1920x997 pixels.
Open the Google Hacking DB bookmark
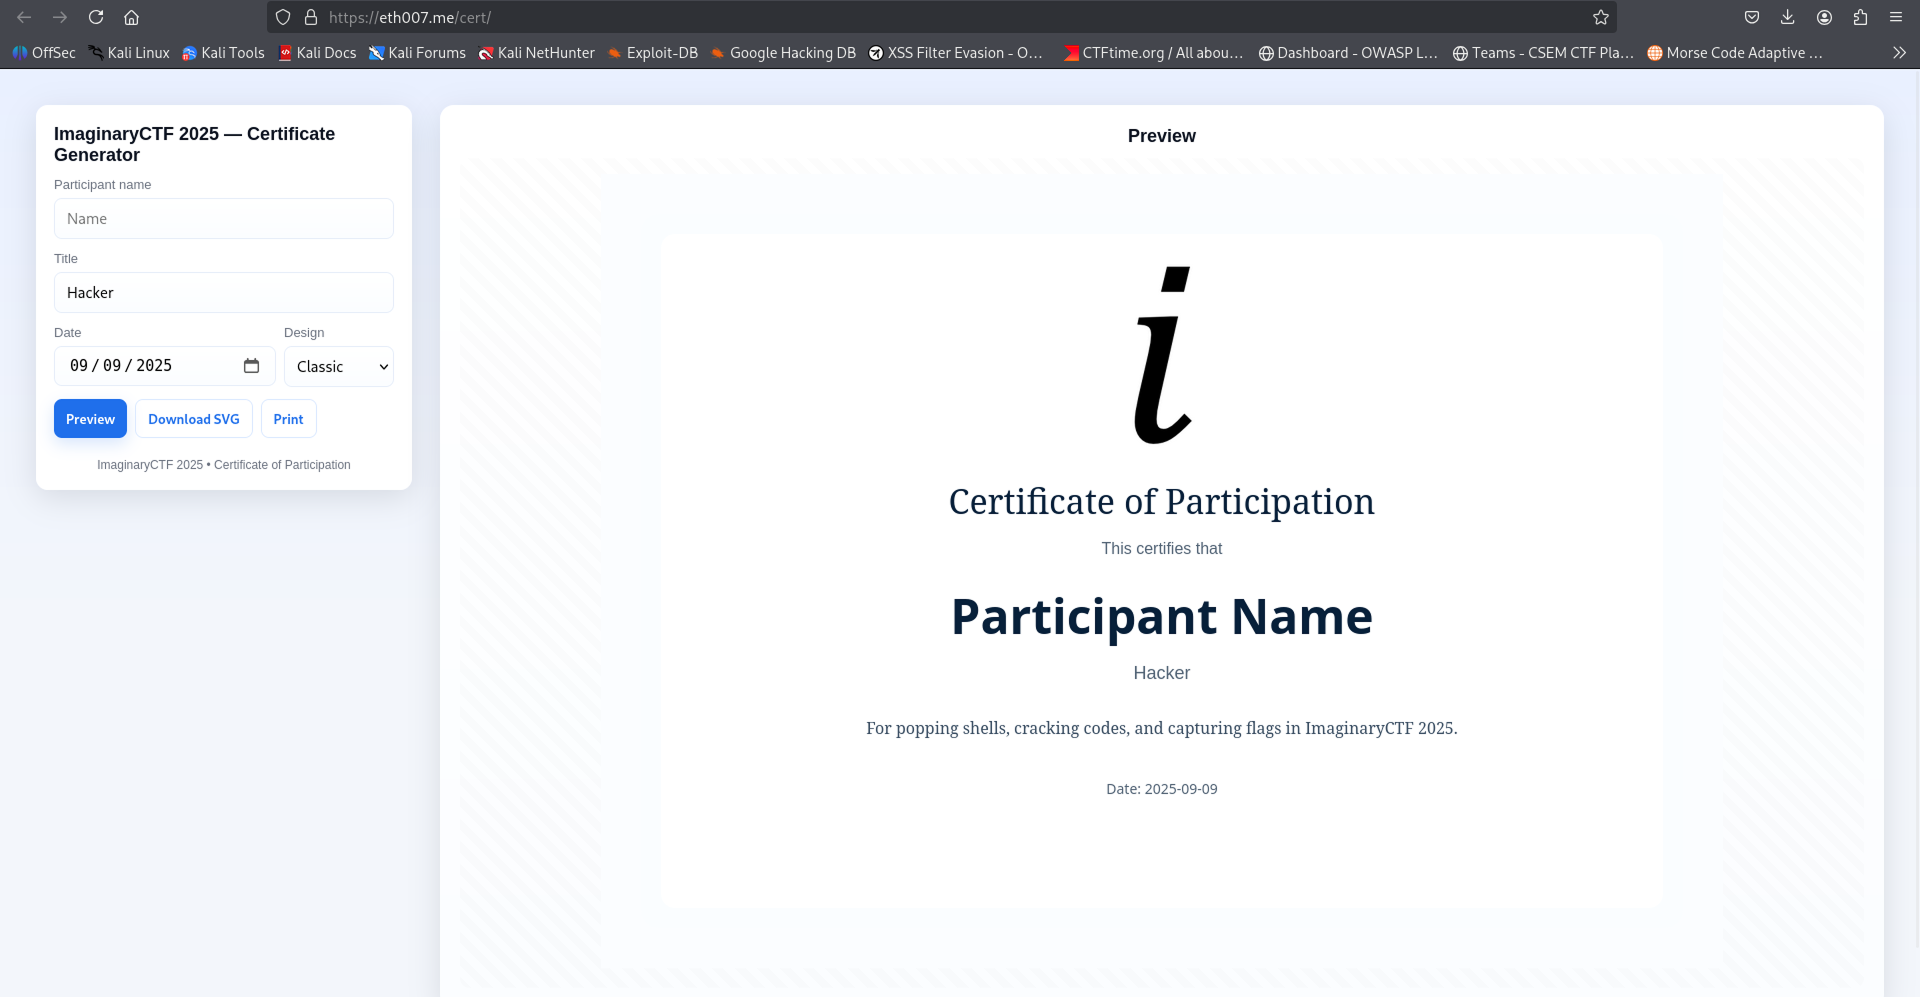pos(784,53)
